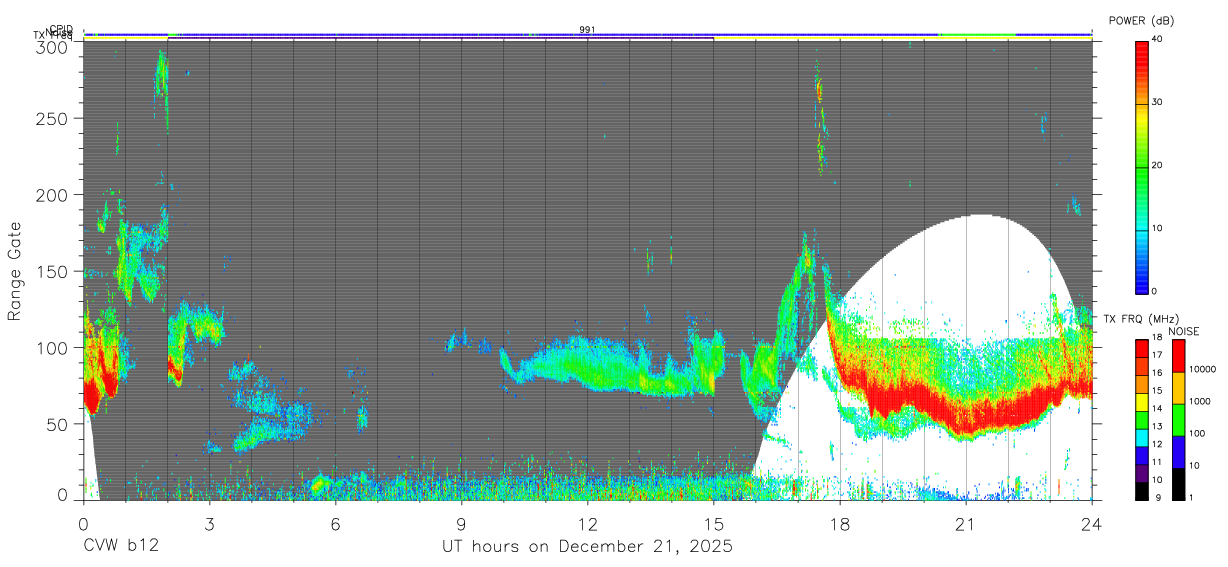Click the 40 label on POWER colorbar
This screenshot has width=1228, height=567.
coord(1159,39)
